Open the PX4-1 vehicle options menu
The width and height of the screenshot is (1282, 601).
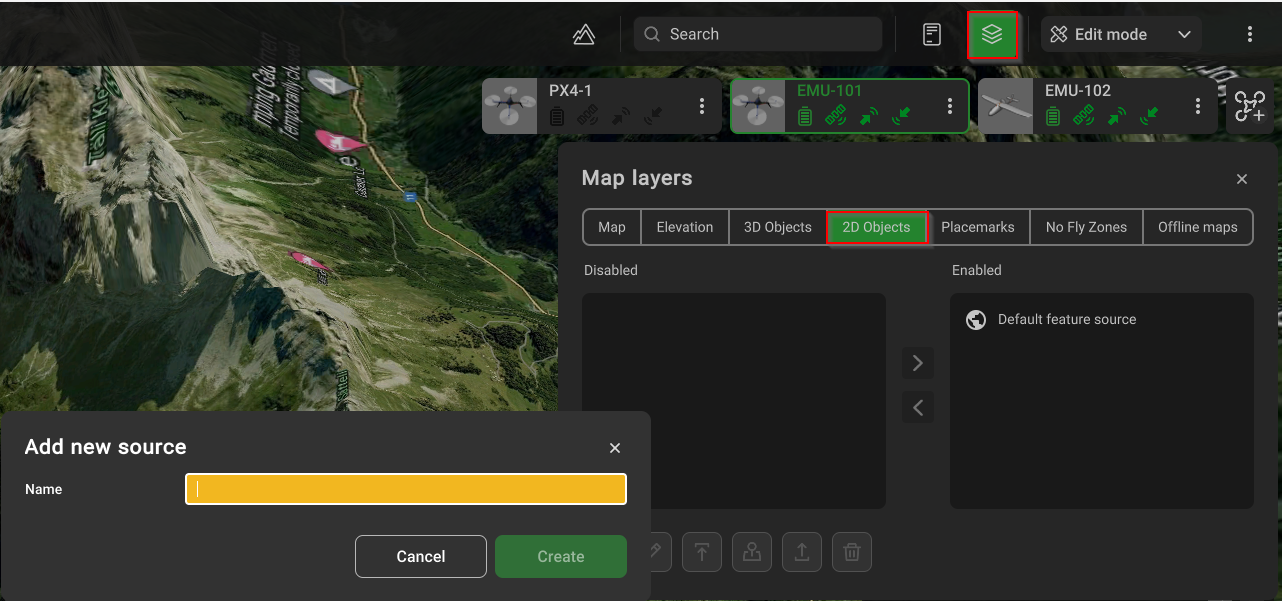point(702,106)
